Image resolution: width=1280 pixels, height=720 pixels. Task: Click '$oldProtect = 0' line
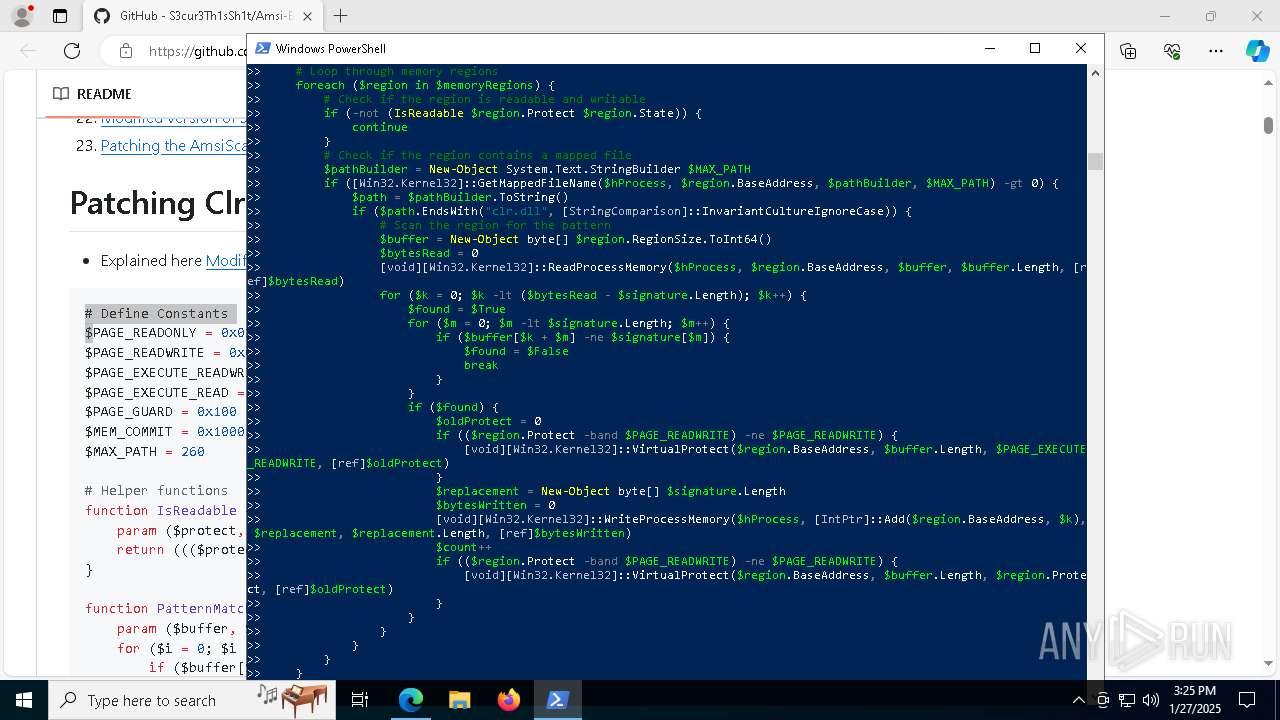pos(489,421)
